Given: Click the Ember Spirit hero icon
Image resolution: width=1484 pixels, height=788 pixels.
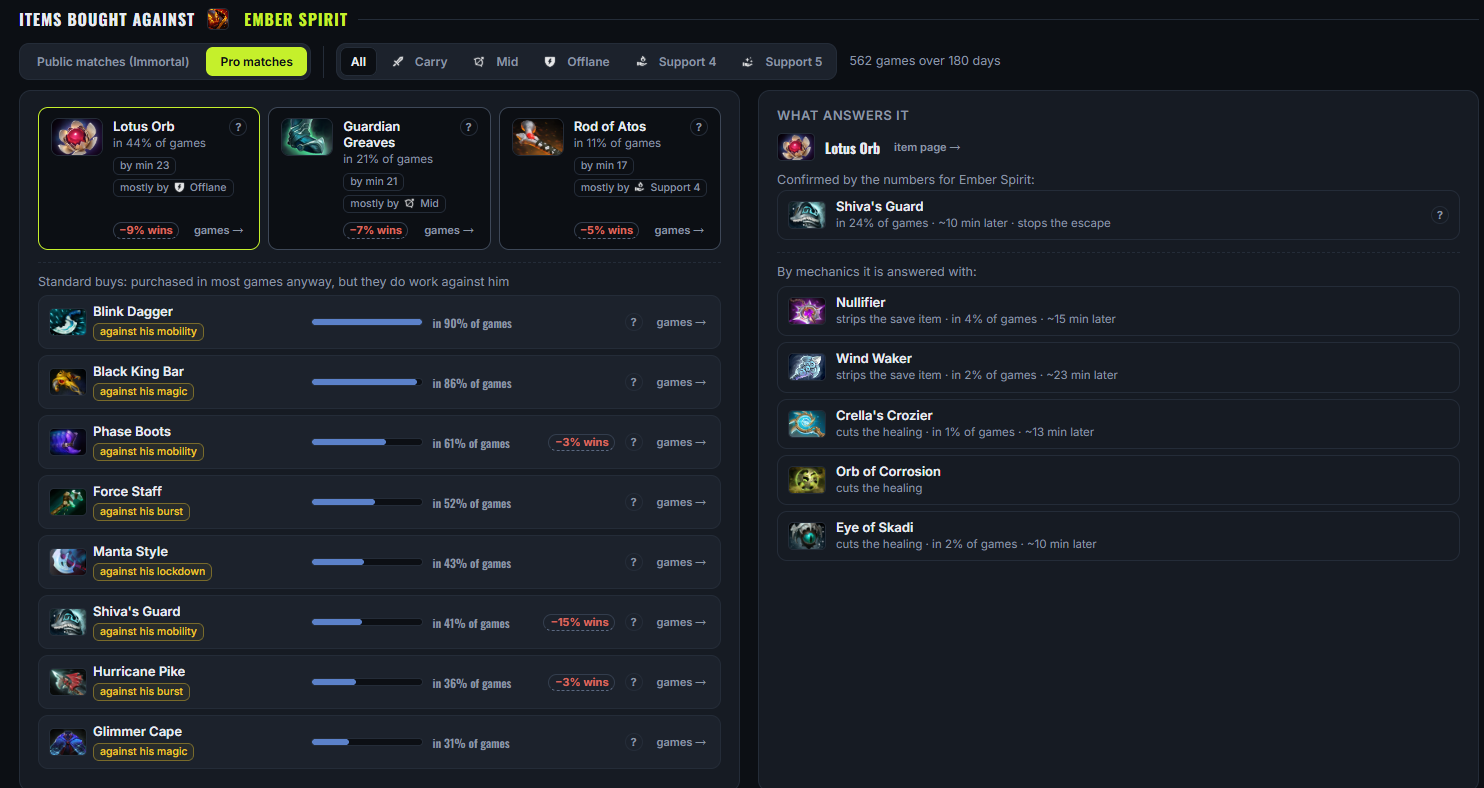Looking at the screenshot, I should pos(218,19).
